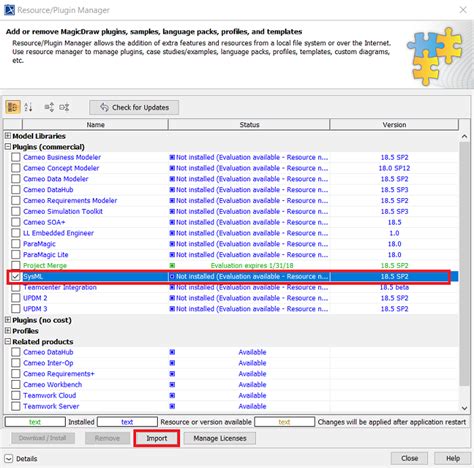Click the 18.0 SP12 version cell
The image size is (474, 468).
coord(394,168)
